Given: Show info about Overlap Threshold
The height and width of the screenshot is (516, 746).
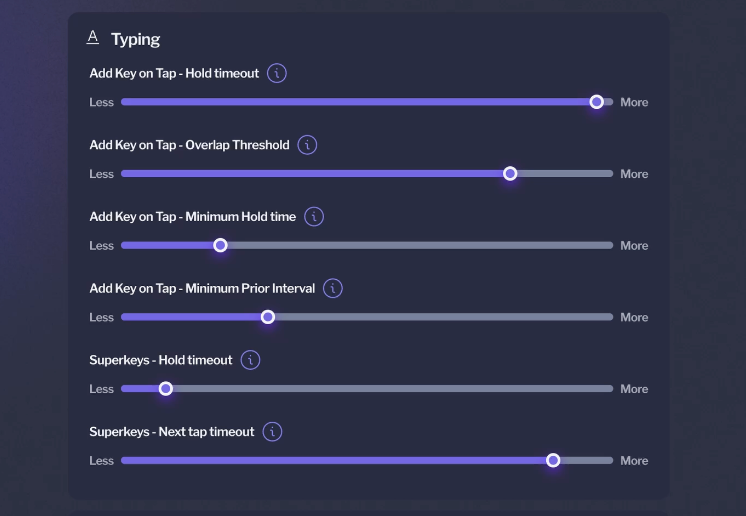Looking at the screenshot, I should (x=308, y=145).
